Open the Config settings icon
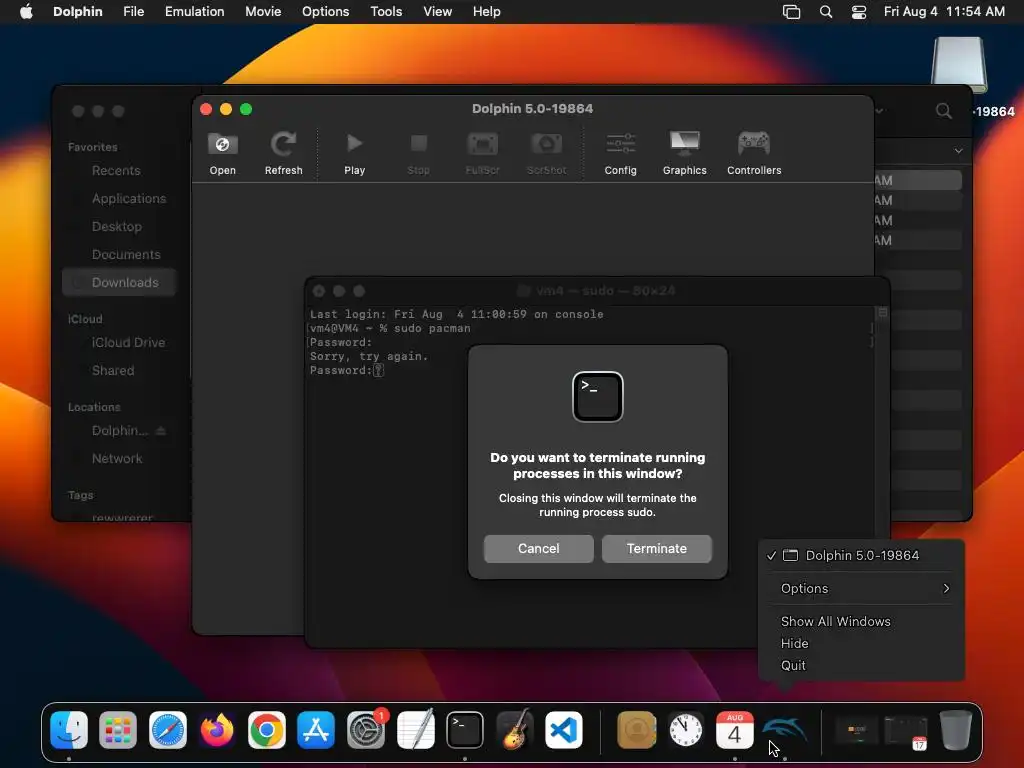 pos(620,143)
